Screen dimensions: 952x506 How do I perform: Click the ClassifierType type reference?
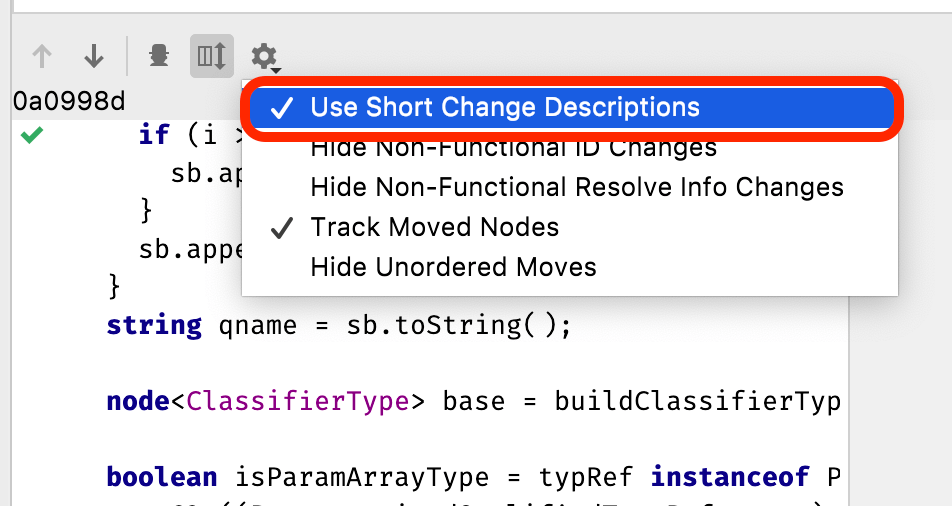(x=298, y=401)
